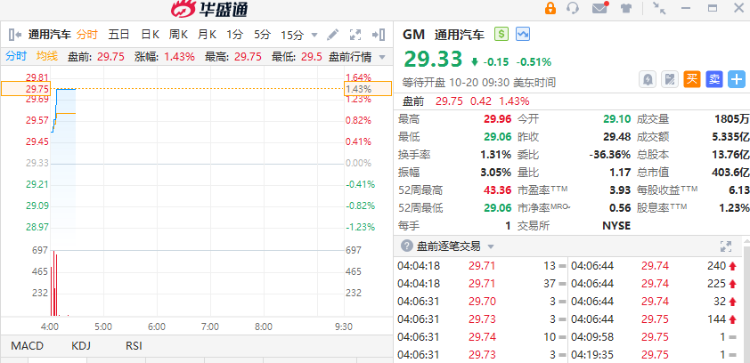Click the 9:30 time label on chart axis

tap(343, 327)
